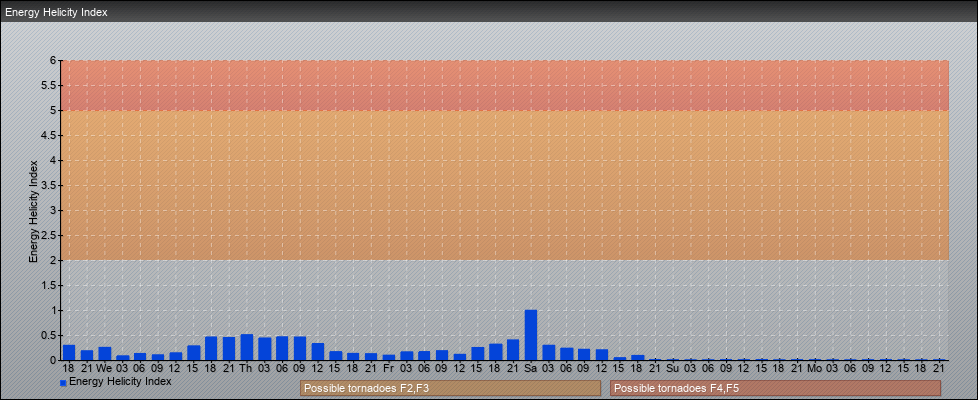Viewport: 978px width, 400px height.
Task: Click the vertical Energy Helicity Index axis title
Action: (x=33, y=211)
